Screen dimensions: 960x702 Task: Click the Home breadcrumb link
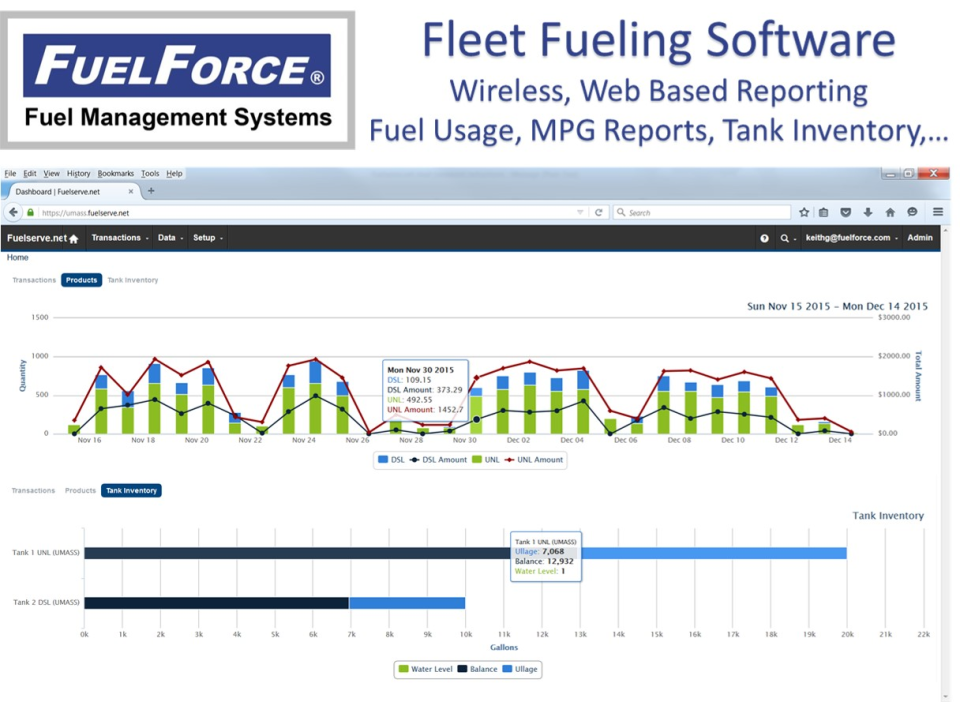[17, 257]
